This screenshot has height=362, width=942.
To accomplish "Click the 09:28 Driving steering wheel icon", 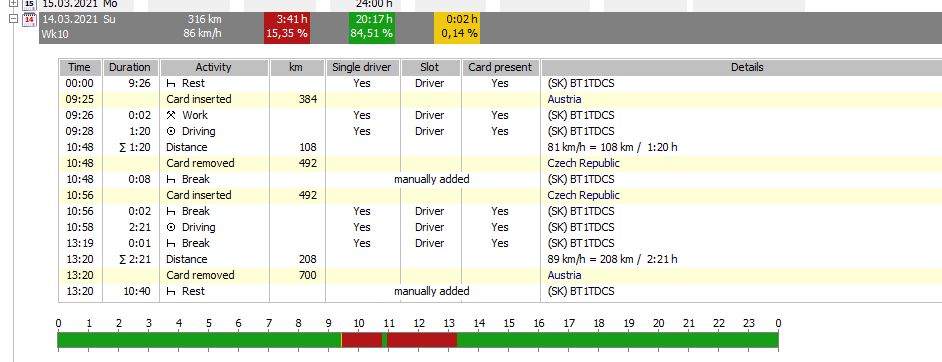I will click(x=171, y=131).
